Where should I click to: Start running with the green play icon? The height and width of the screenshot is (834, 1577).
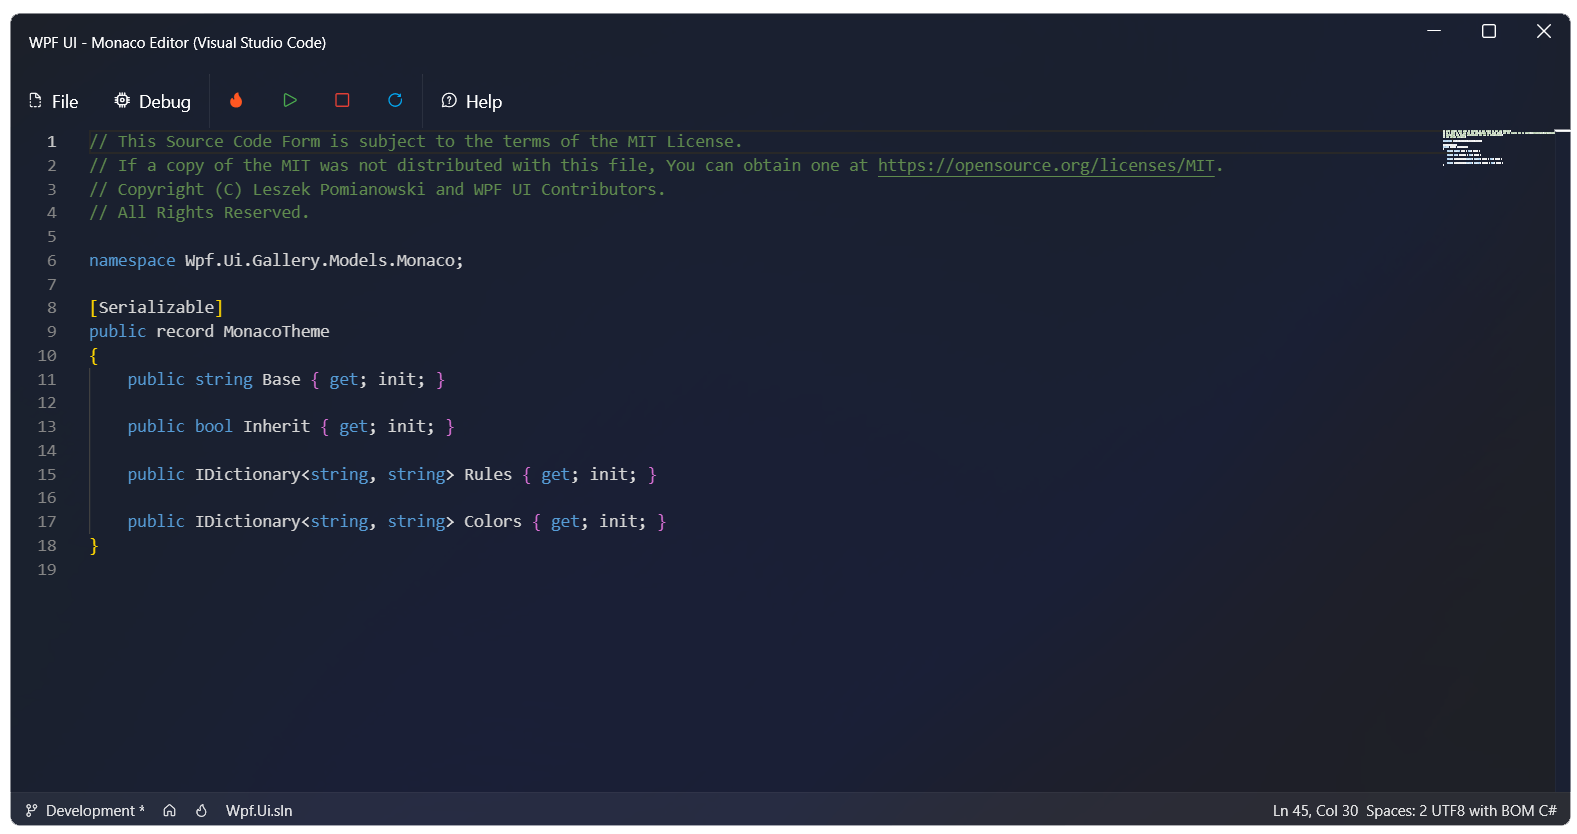tap(290, 100)
